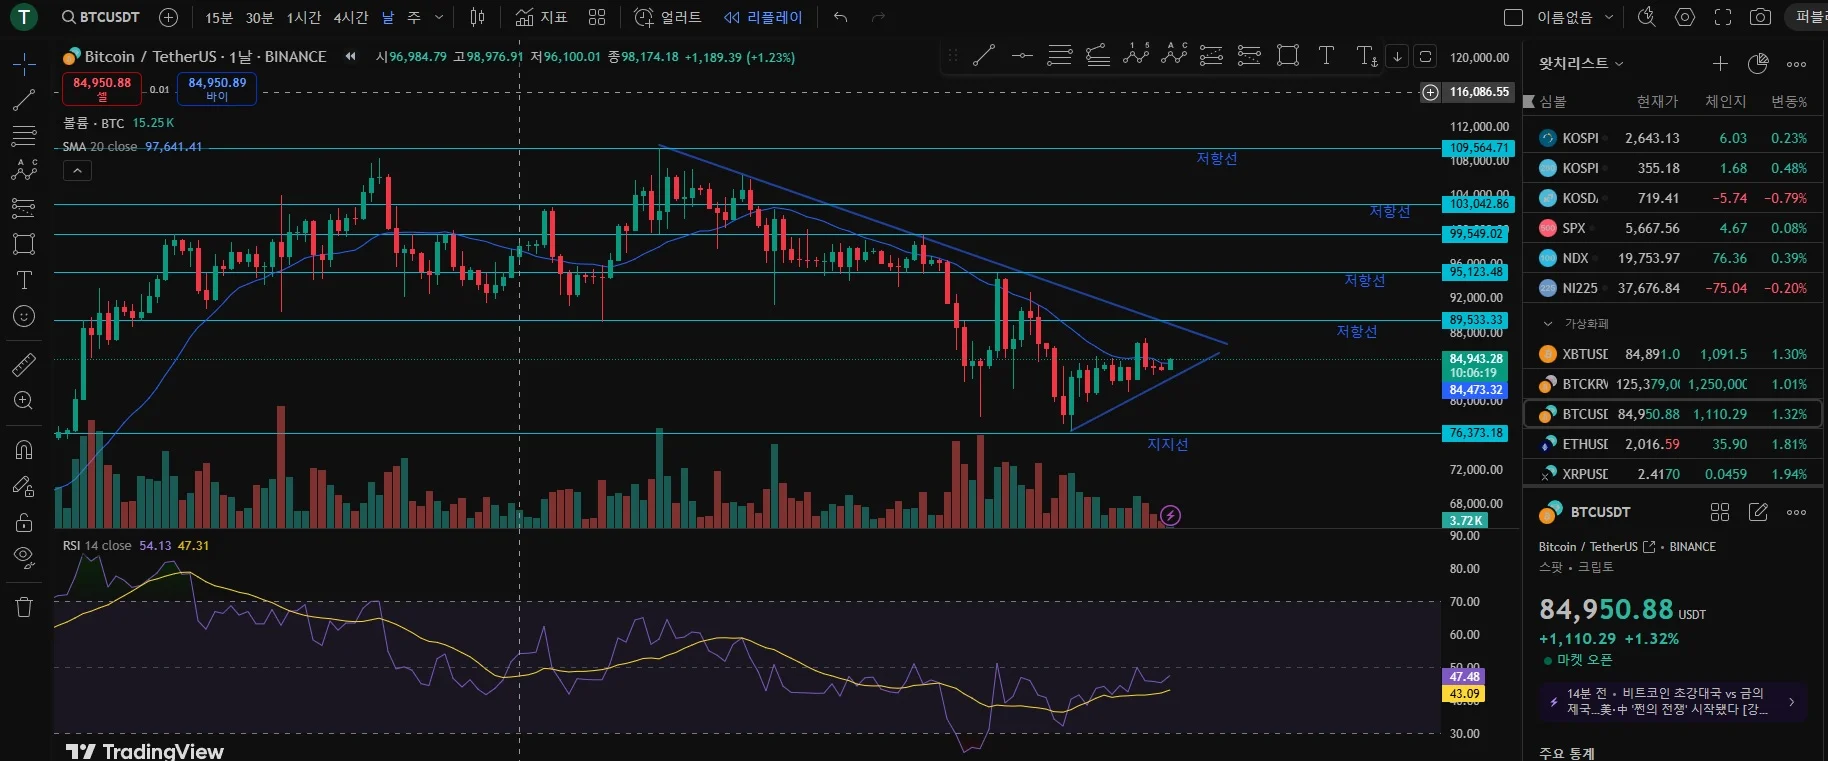This screenshot has height=761, width=1828.
Task: Select the KOSPI row priced 2,643.13
Action: coord(1673,138)
